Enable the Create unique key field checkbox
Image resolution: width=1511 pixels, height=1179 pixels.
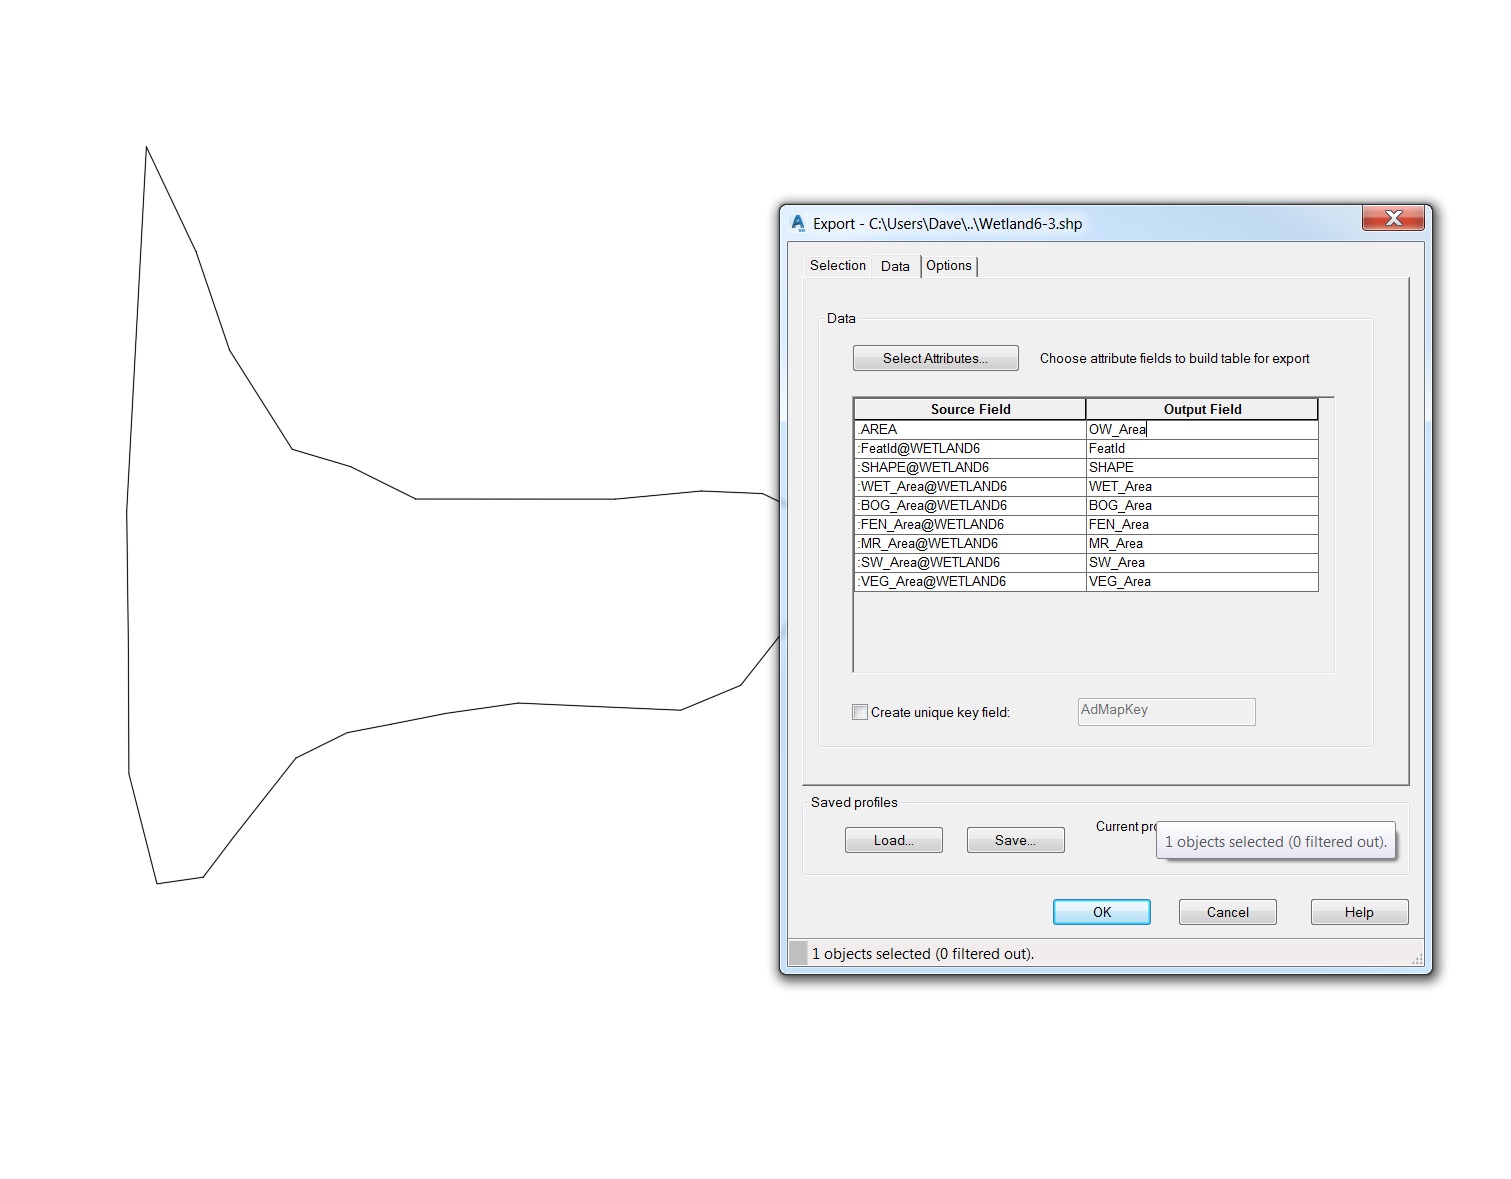pos(860,712)
